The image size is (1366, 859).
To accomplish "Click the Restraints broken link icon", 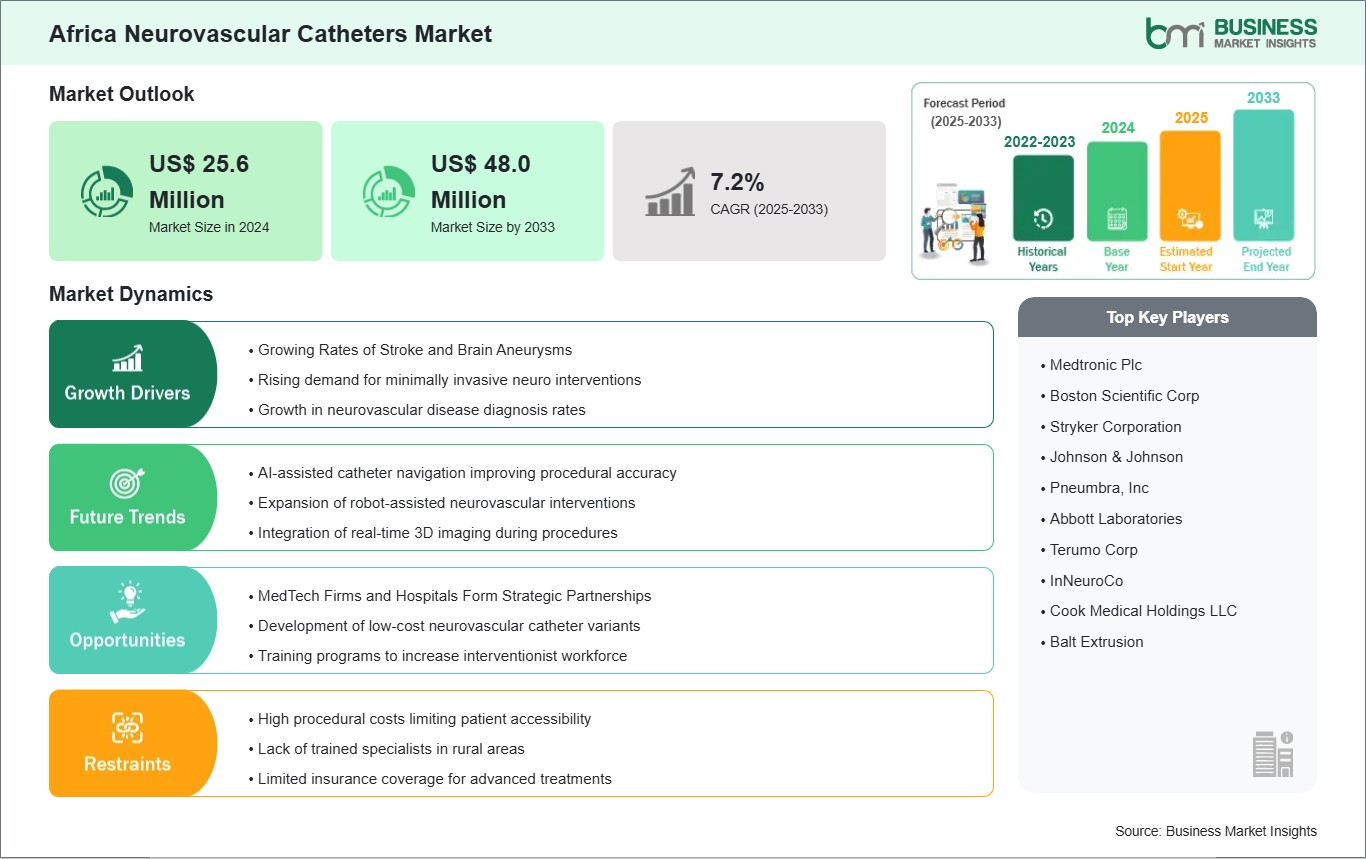I will pyautogui.click(x=127, y=728).
